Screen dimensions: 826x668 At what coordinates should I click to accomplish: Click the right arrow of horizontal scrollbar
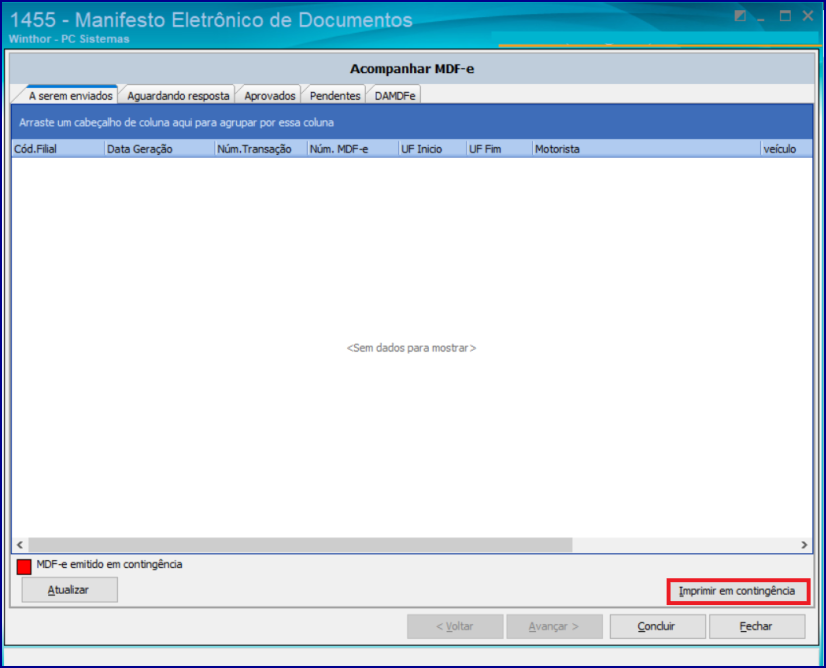(x=804, y=545)
